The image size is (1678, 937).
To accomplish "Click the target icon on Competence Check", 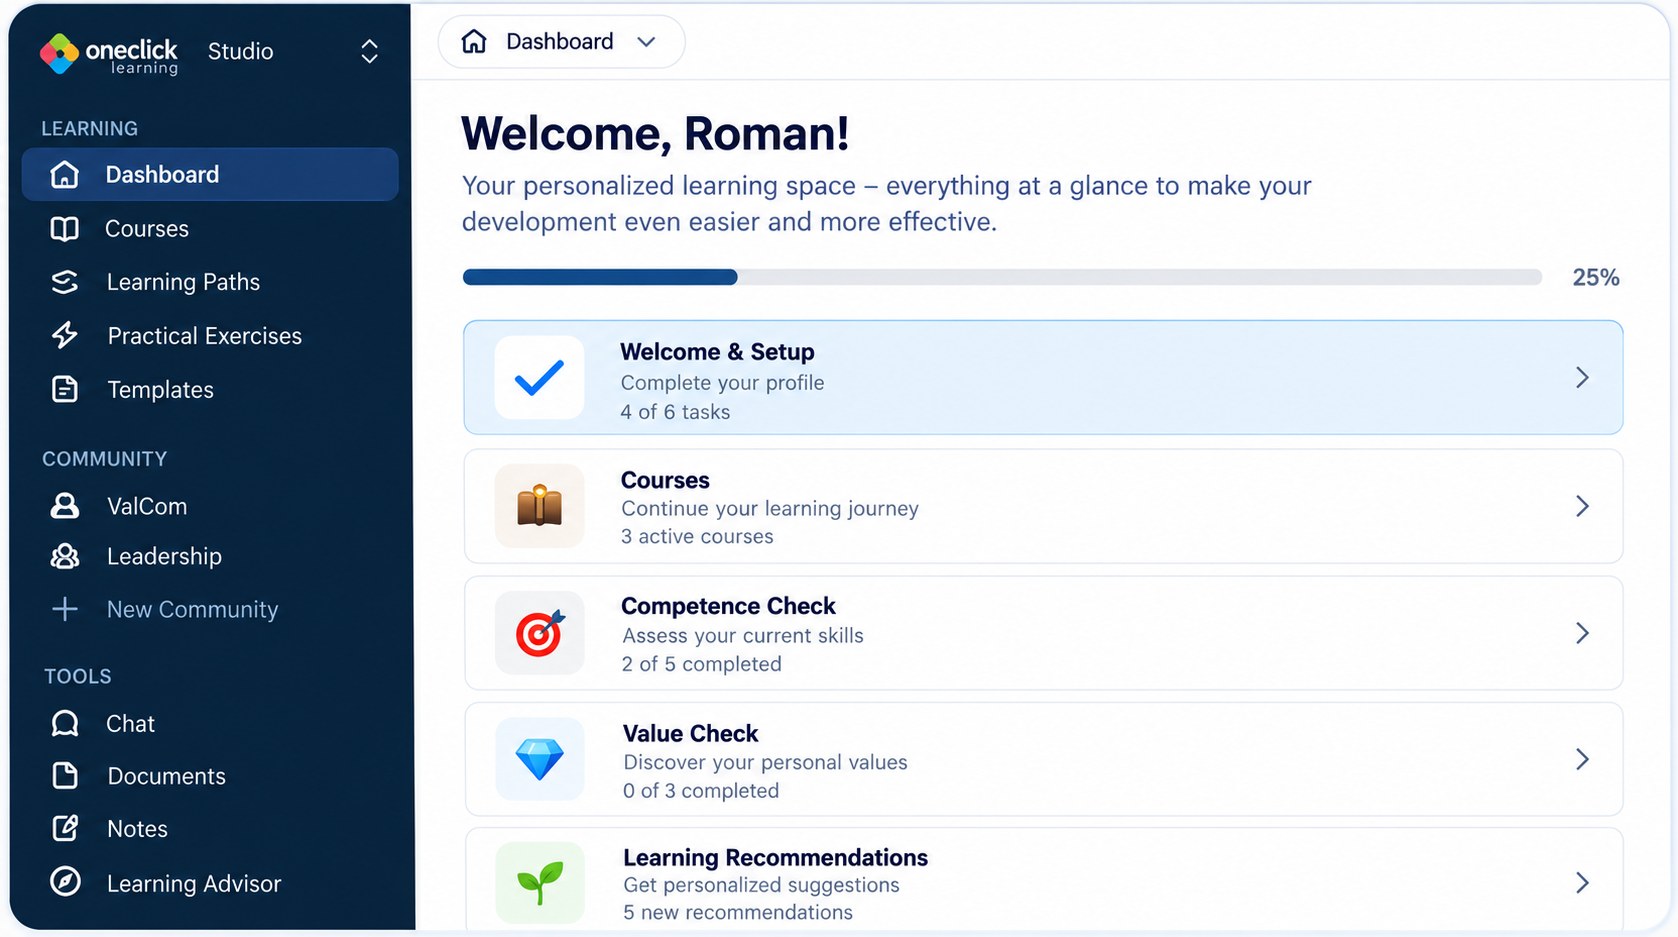I will pos(539,633).
